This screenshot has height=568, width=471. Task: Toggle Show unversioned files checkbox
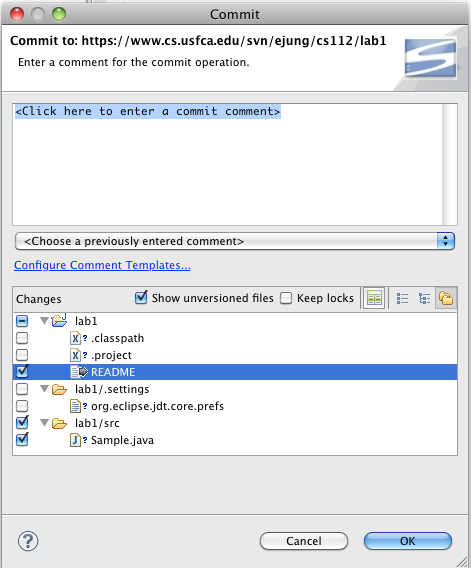141,298
